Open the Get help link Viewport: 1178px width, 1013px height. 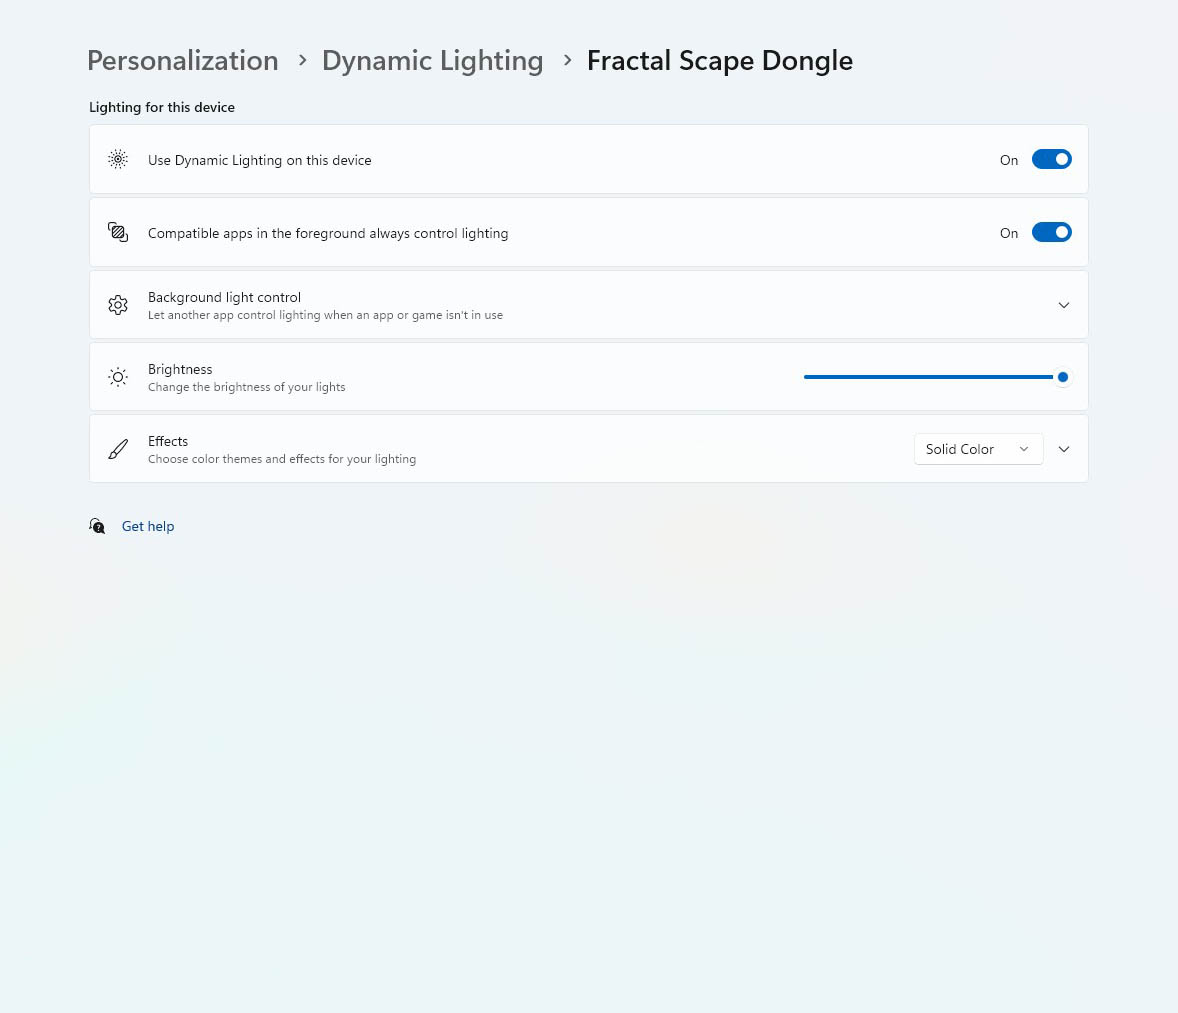(x=148, y=526)
